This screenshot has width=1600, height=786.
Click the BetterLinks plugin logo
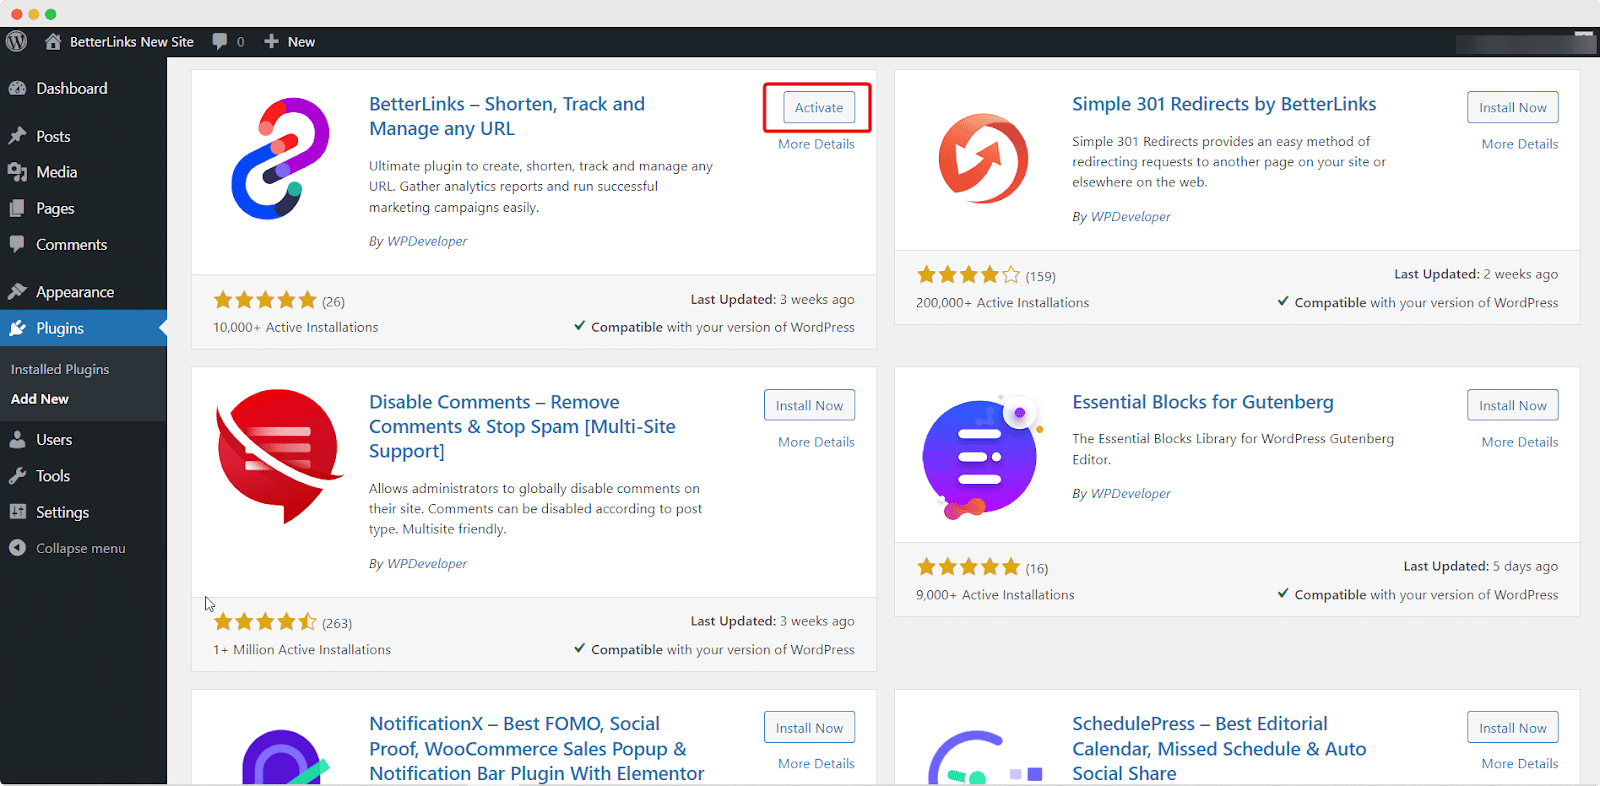[x=280, y=158]
